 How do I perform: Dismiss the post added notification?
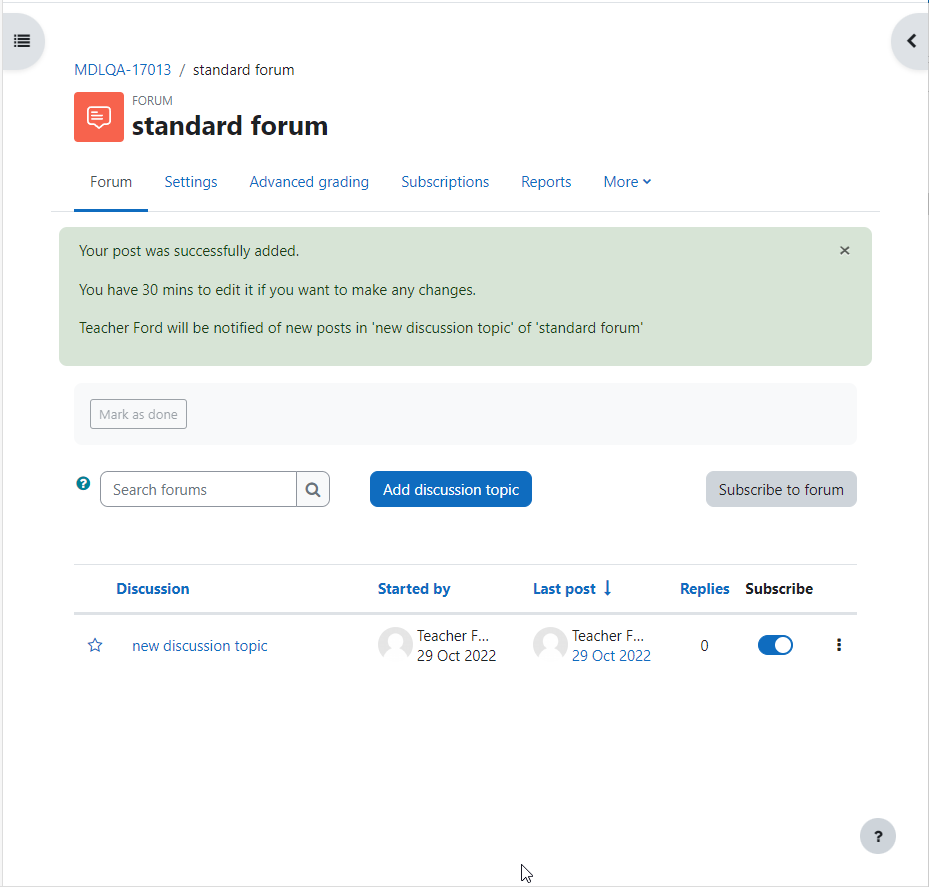pyautogui.click(x=844, y=251)
